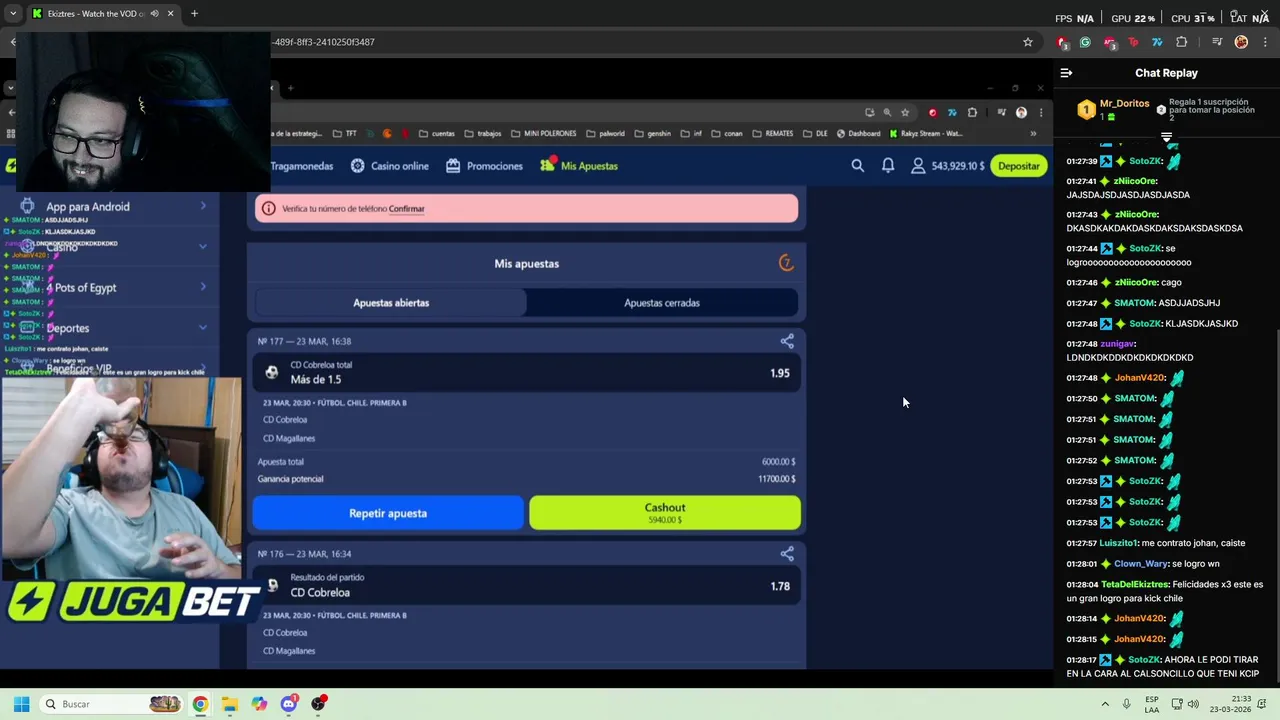Click the 1.78 odds on CD Cobreloa result
Screen dimensions: 1280x720
tap(780, 586)
